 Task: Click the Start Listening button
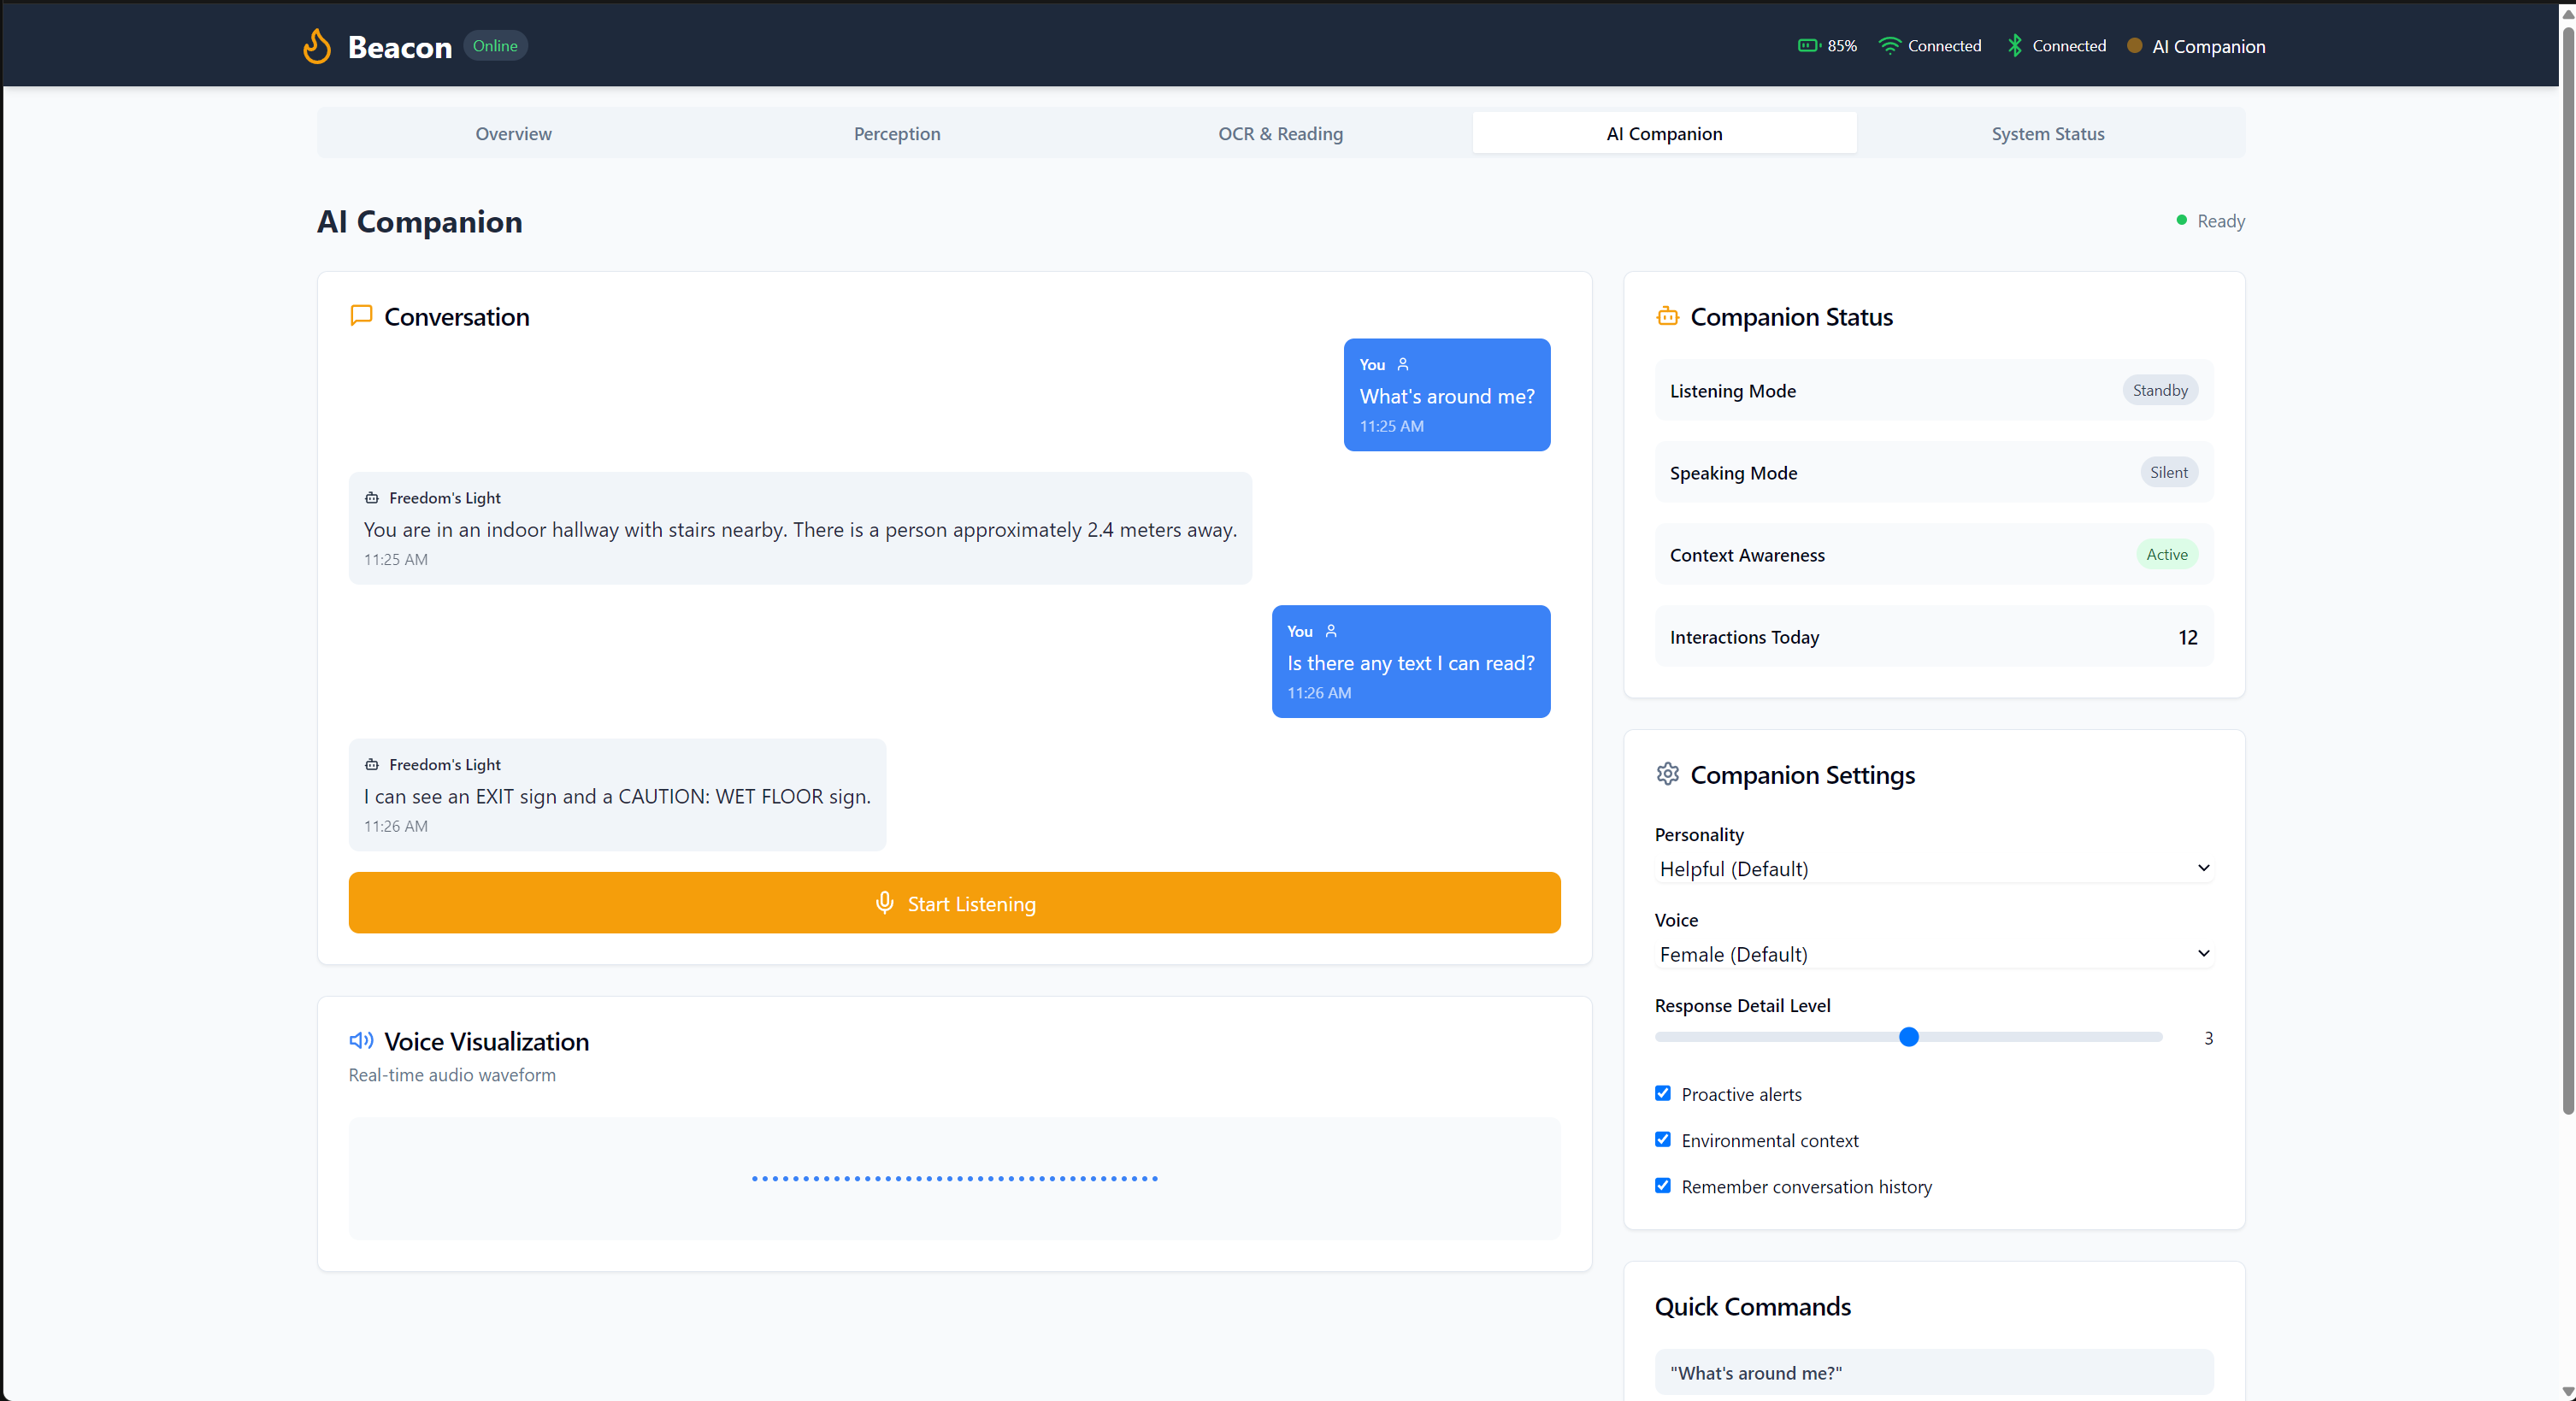(x=954, y=903)
